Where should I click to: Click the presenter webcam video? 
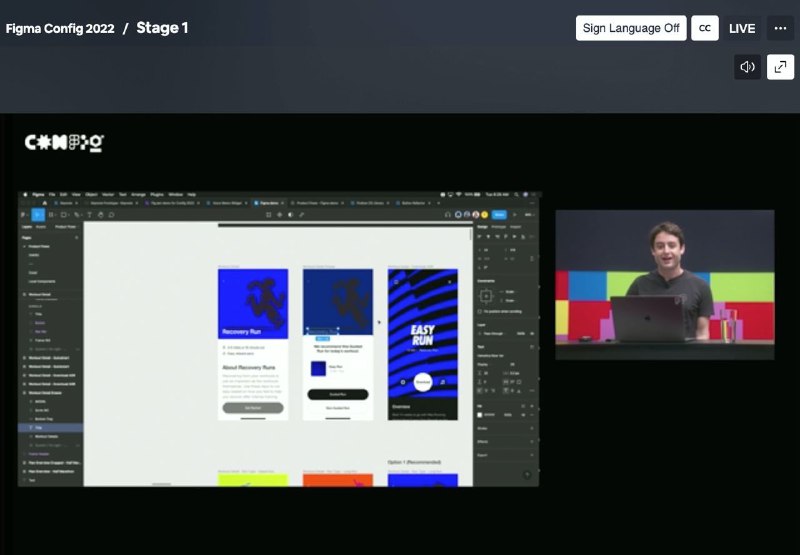665,285
